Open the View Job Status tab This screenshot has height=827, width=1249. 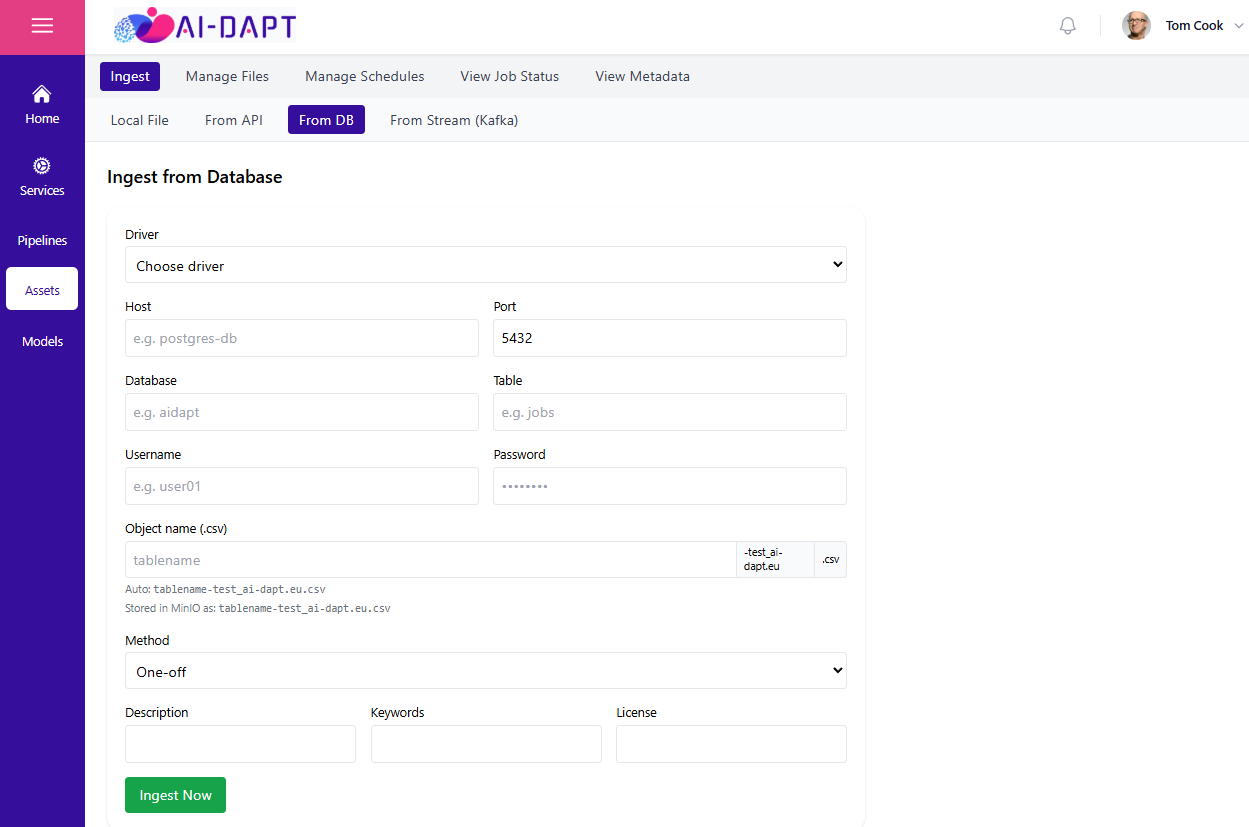509,76
